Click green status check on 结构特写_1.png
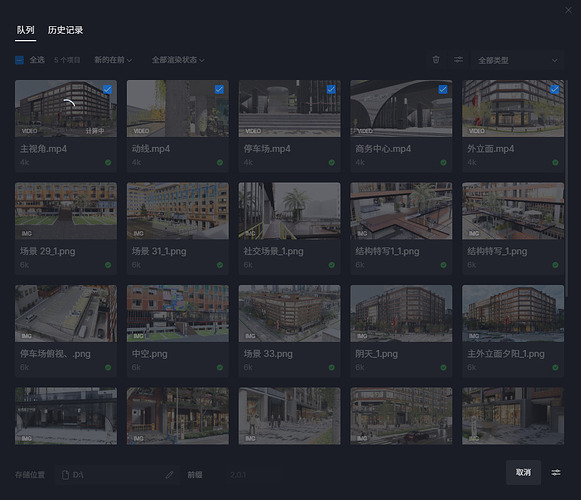 click(x=555, y=265)
